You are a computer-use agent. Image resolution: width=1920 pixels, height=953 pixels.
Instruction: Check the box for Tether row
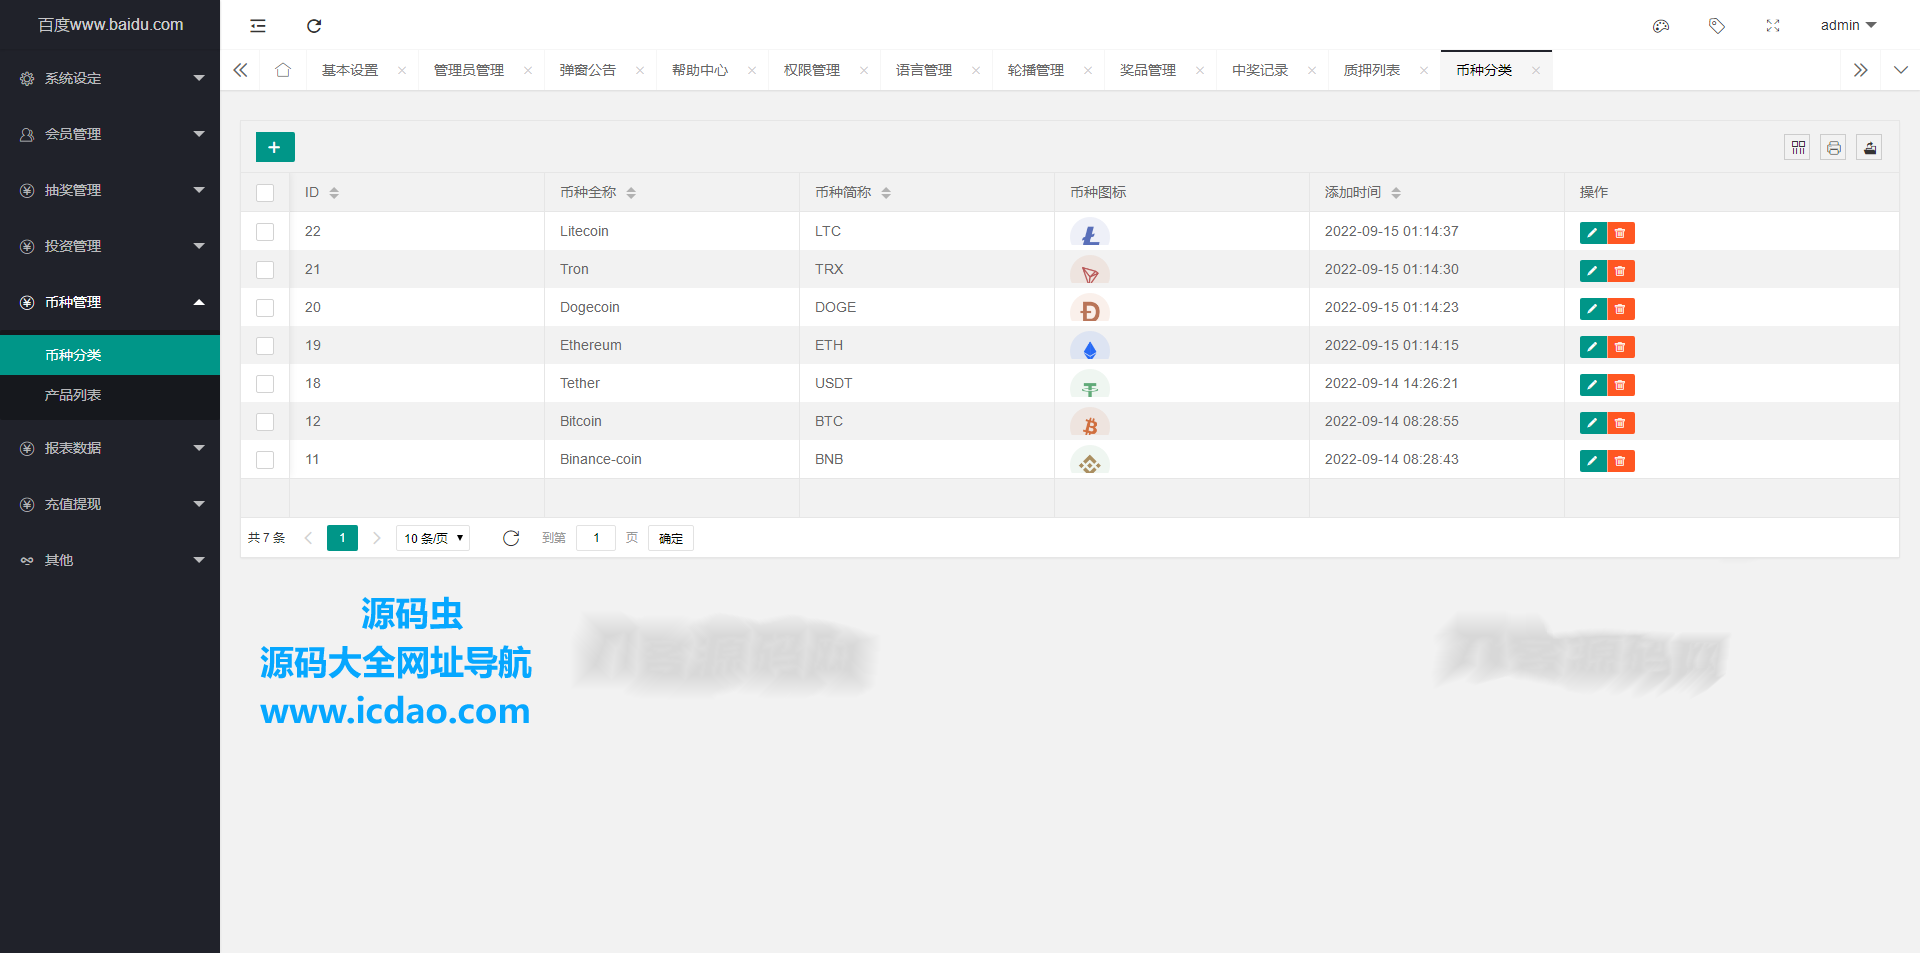tap(265, 384)
